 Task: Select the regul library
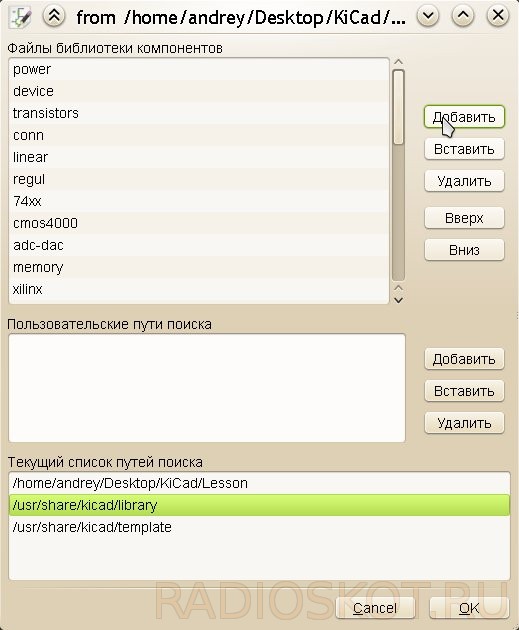pos(199,179)
